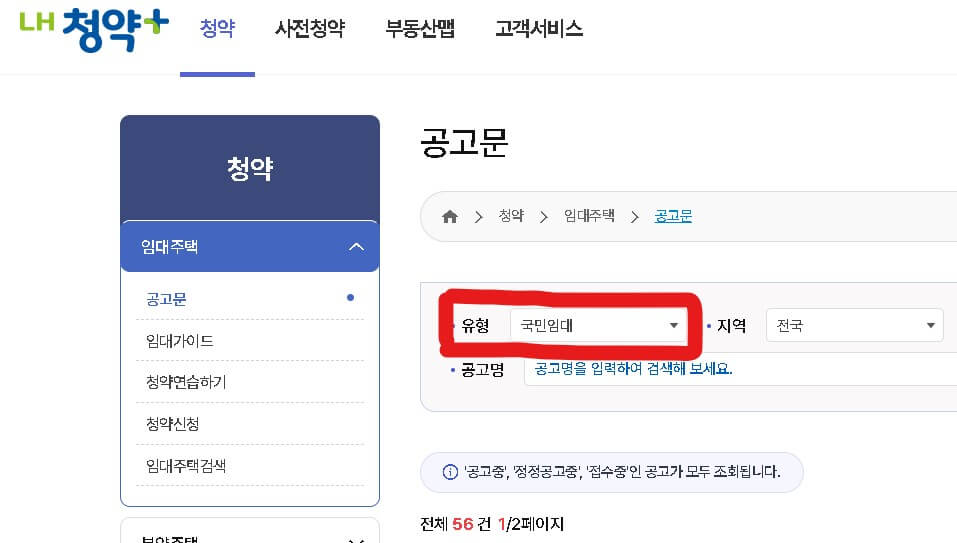Click the info icon beside 공고중 notice
Viewport: 957px width, 543px height.
pos(450,472)
